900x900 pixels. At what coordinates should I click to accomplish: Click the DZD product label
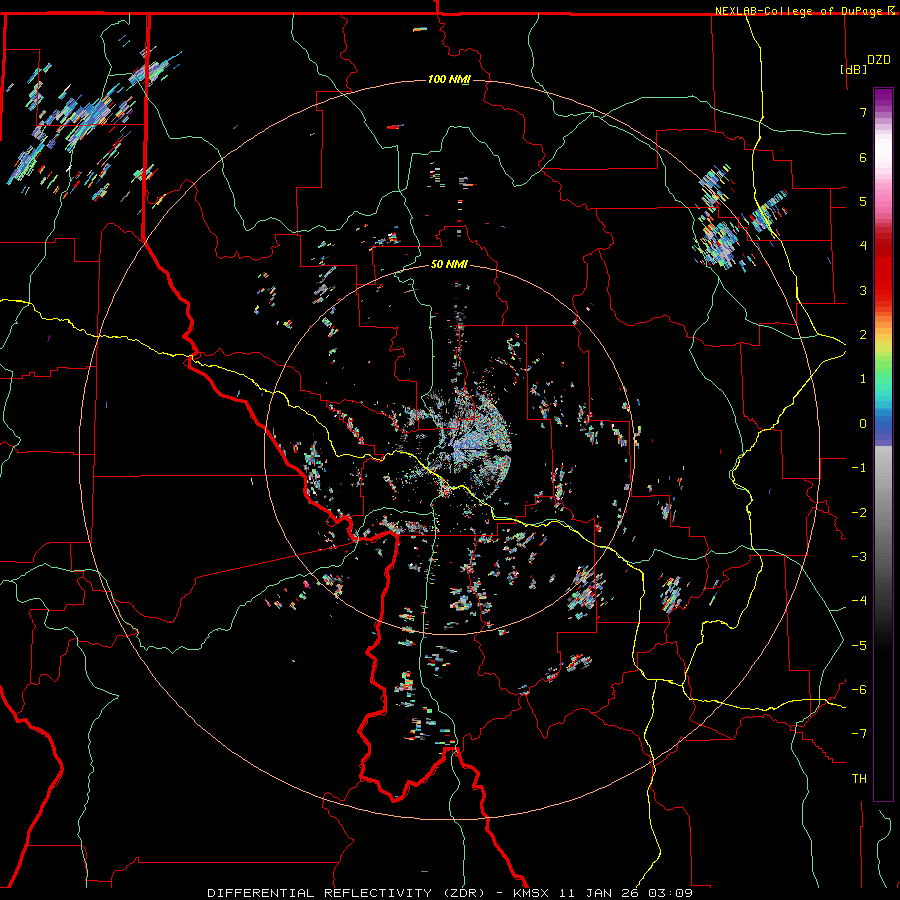[x=879, y=60]
